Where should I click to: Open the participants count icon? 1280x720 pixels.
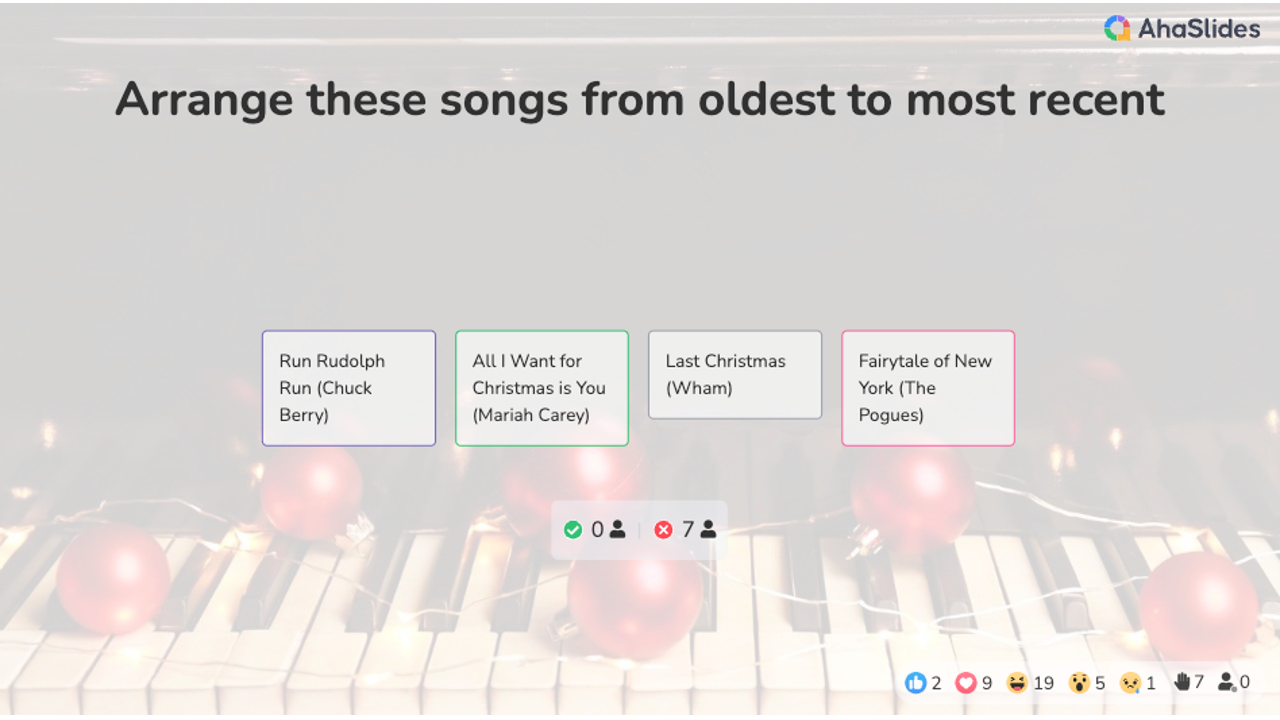pos(1226,683)
